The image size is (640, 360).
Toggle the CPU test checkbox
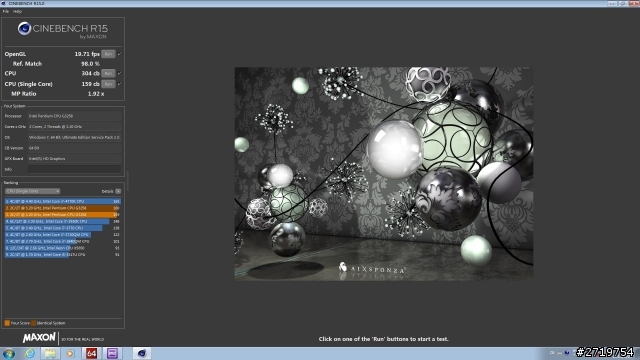pyautogui.click(x=119, y=73)
